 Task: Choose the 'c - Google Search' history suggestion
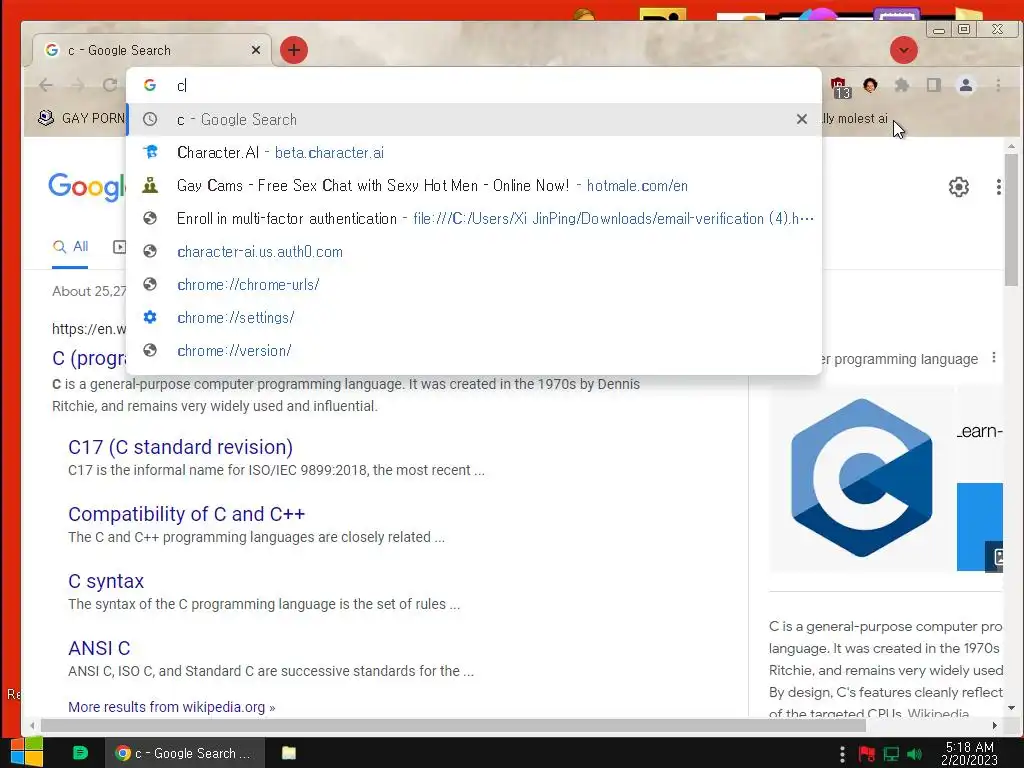473,120
